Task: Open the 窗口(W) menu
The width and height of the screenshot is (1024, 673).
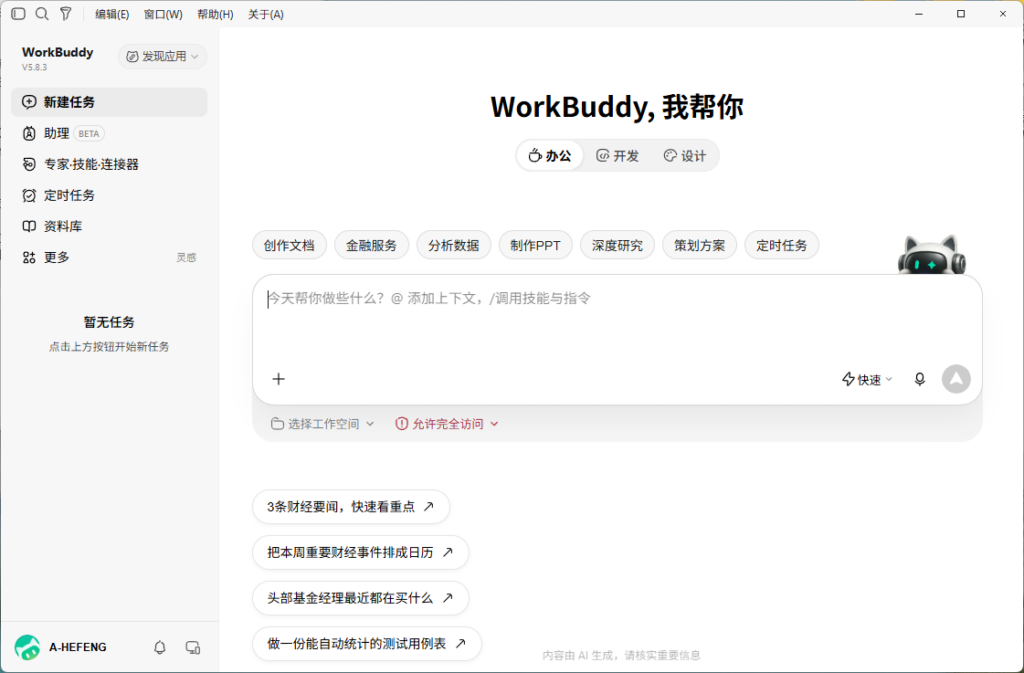Action: tap(163, 14)
